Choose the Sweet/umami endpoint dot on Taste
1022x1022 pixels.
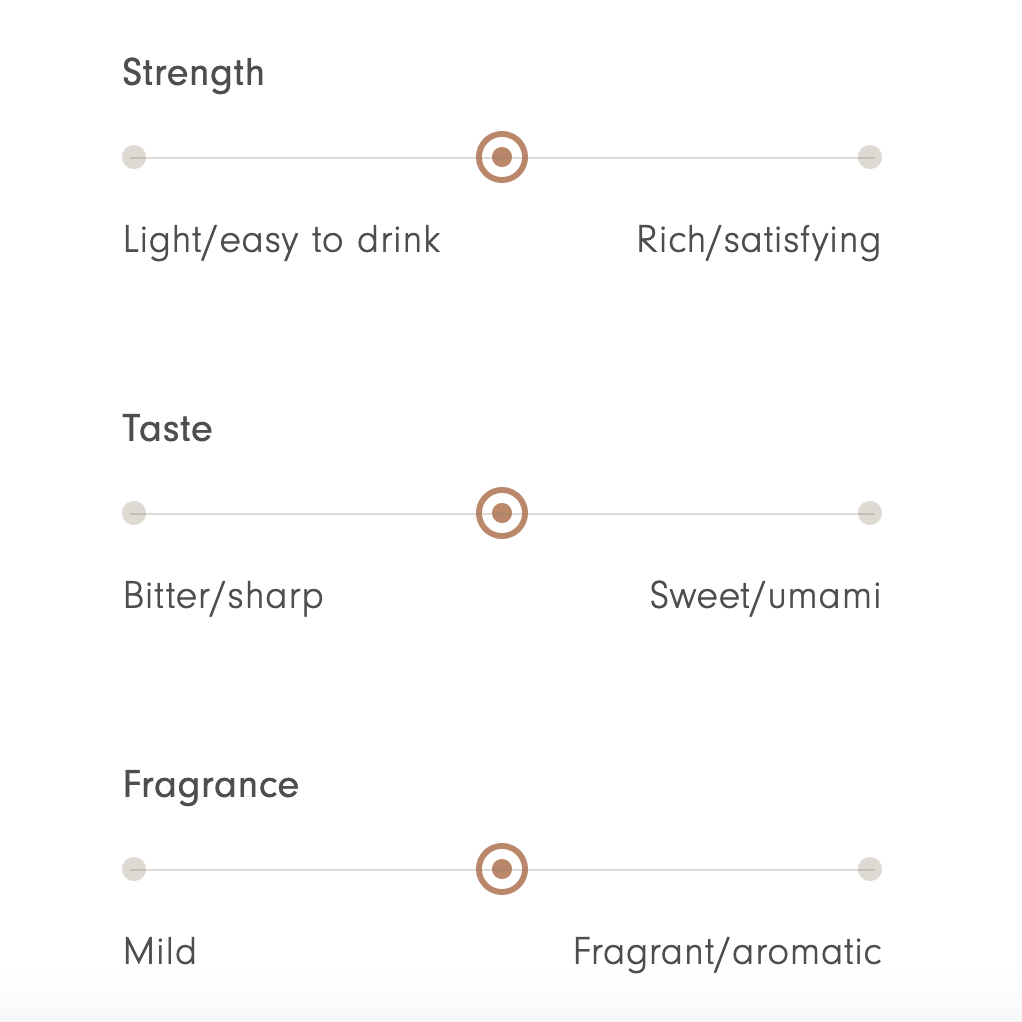[869, 513]
